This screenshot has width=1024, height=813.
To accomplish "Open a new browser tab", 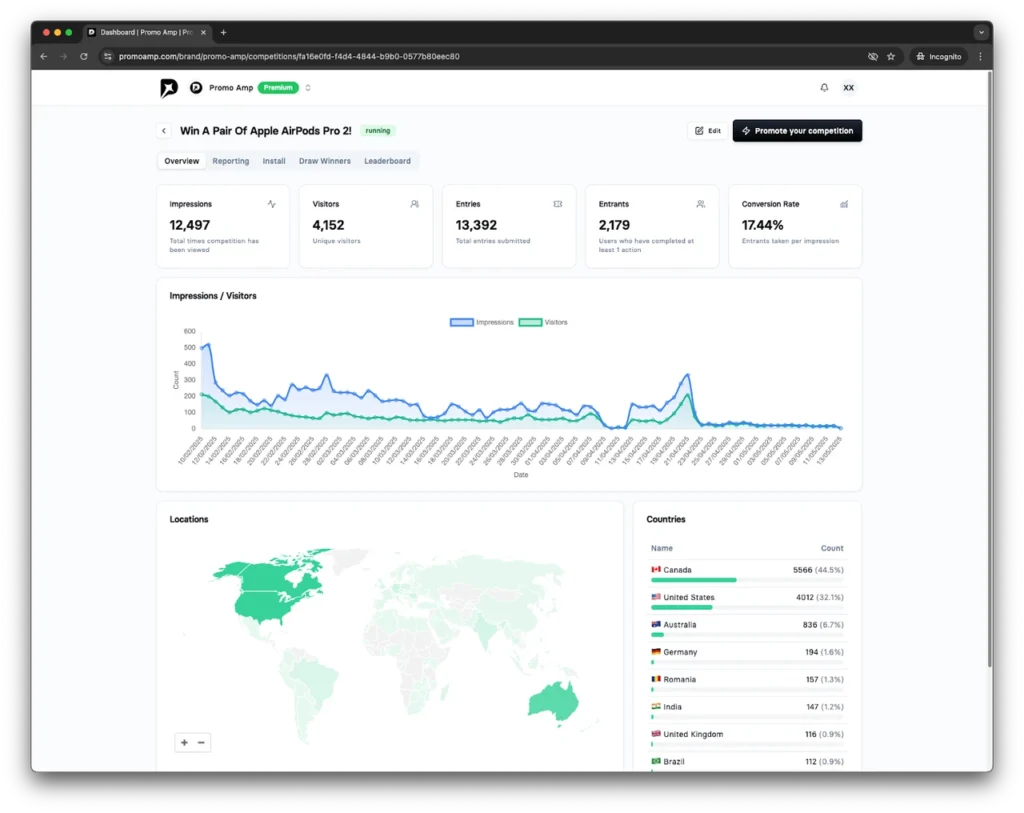I will (223, 32).
